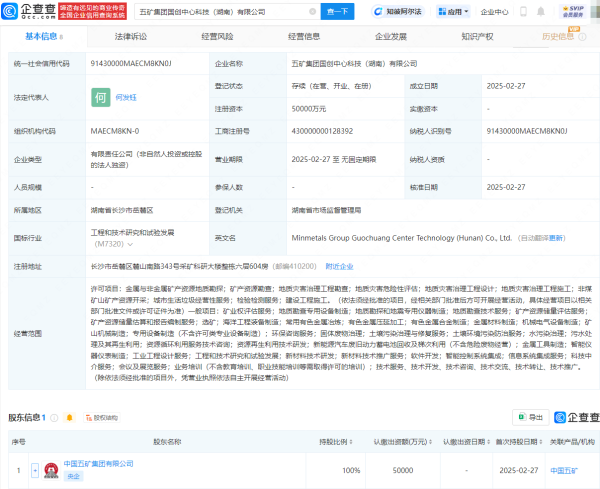Click the Qcc.com logo icon
Viewport: 600px width, 489px height.
coord(10,11)
